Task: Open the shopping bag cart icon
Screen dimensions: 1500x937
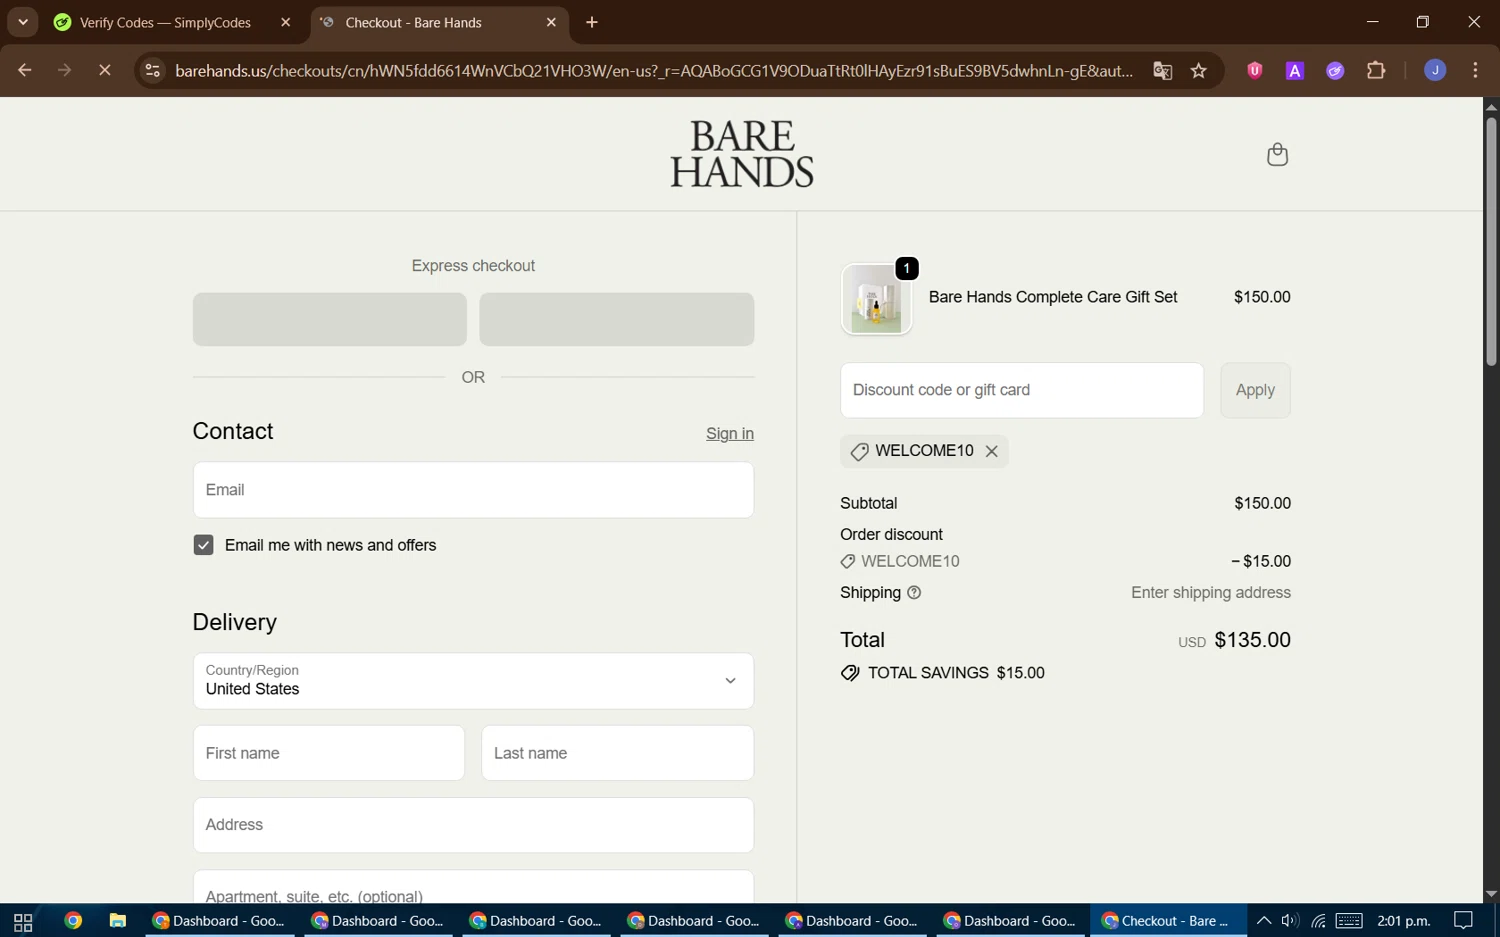Action: pos(1277,154)
